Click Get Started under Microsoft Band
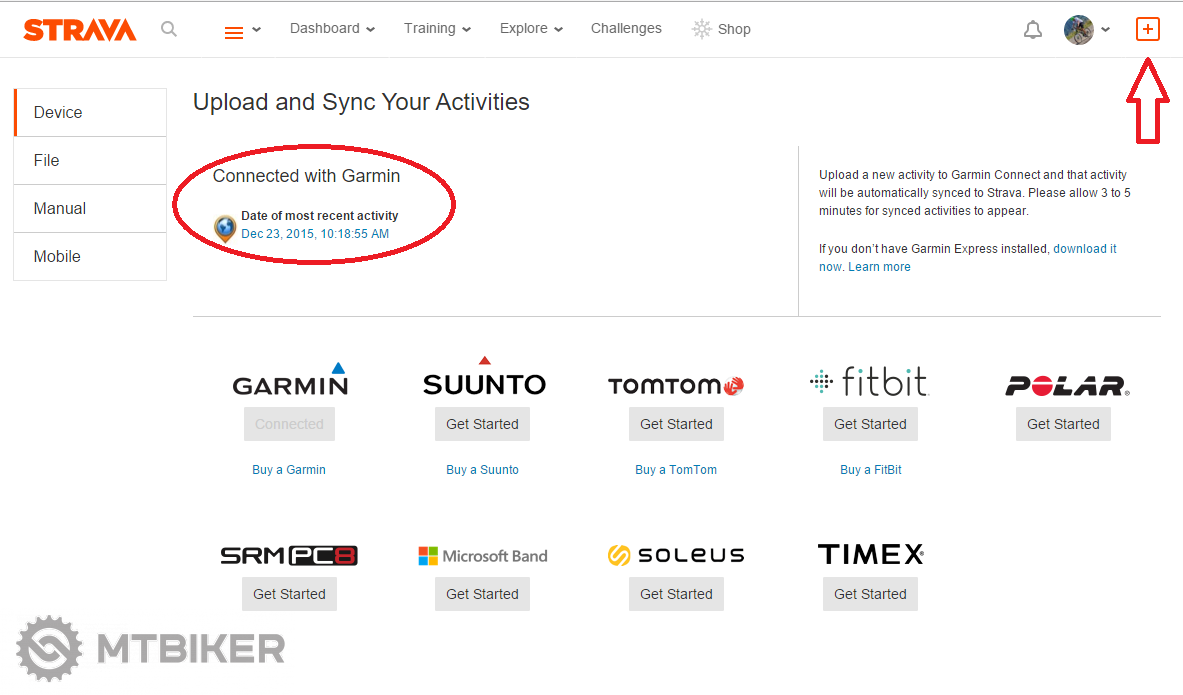 coord(482,594)
